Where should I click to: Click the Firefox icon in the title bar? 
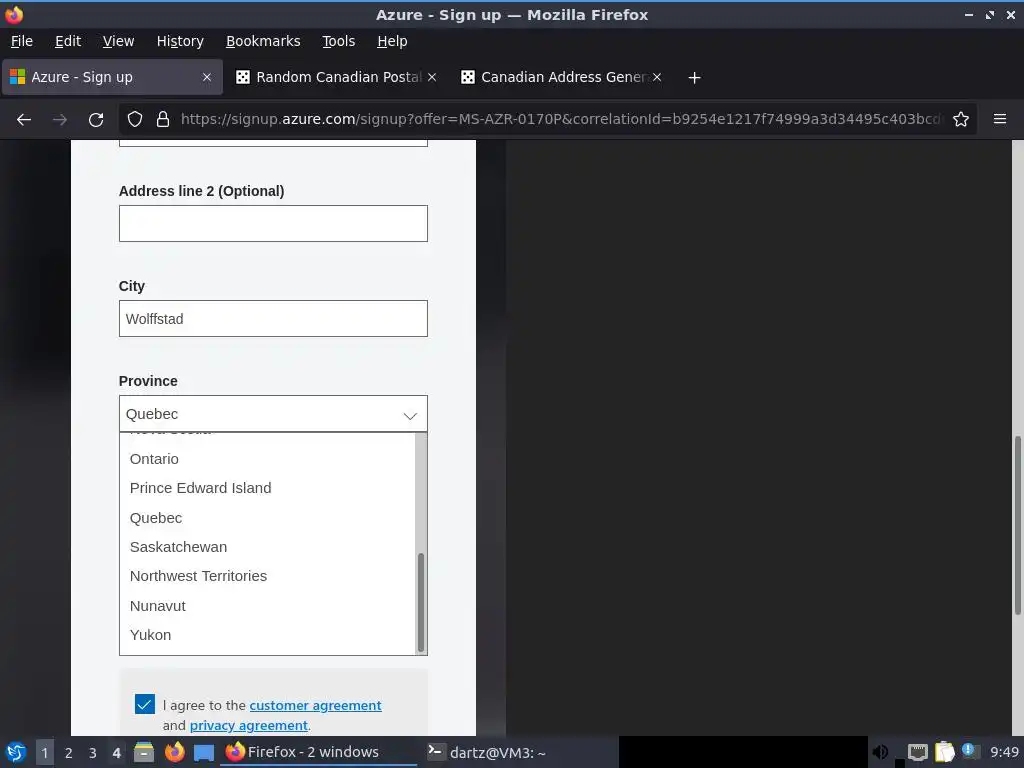(x=14, y=14)
